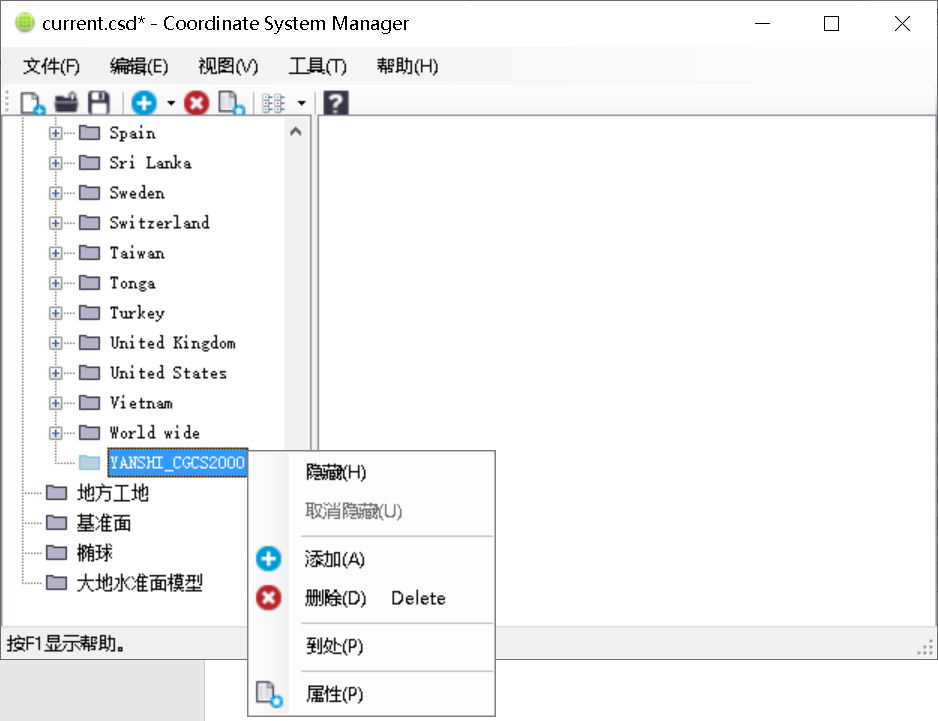Expand the United Kingdom tree node

[55, 342]
